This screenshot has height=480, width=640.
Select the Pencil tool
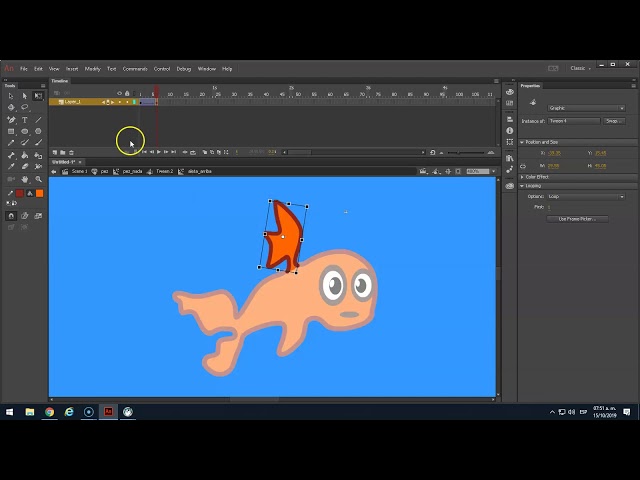click(x=11, y=143)
